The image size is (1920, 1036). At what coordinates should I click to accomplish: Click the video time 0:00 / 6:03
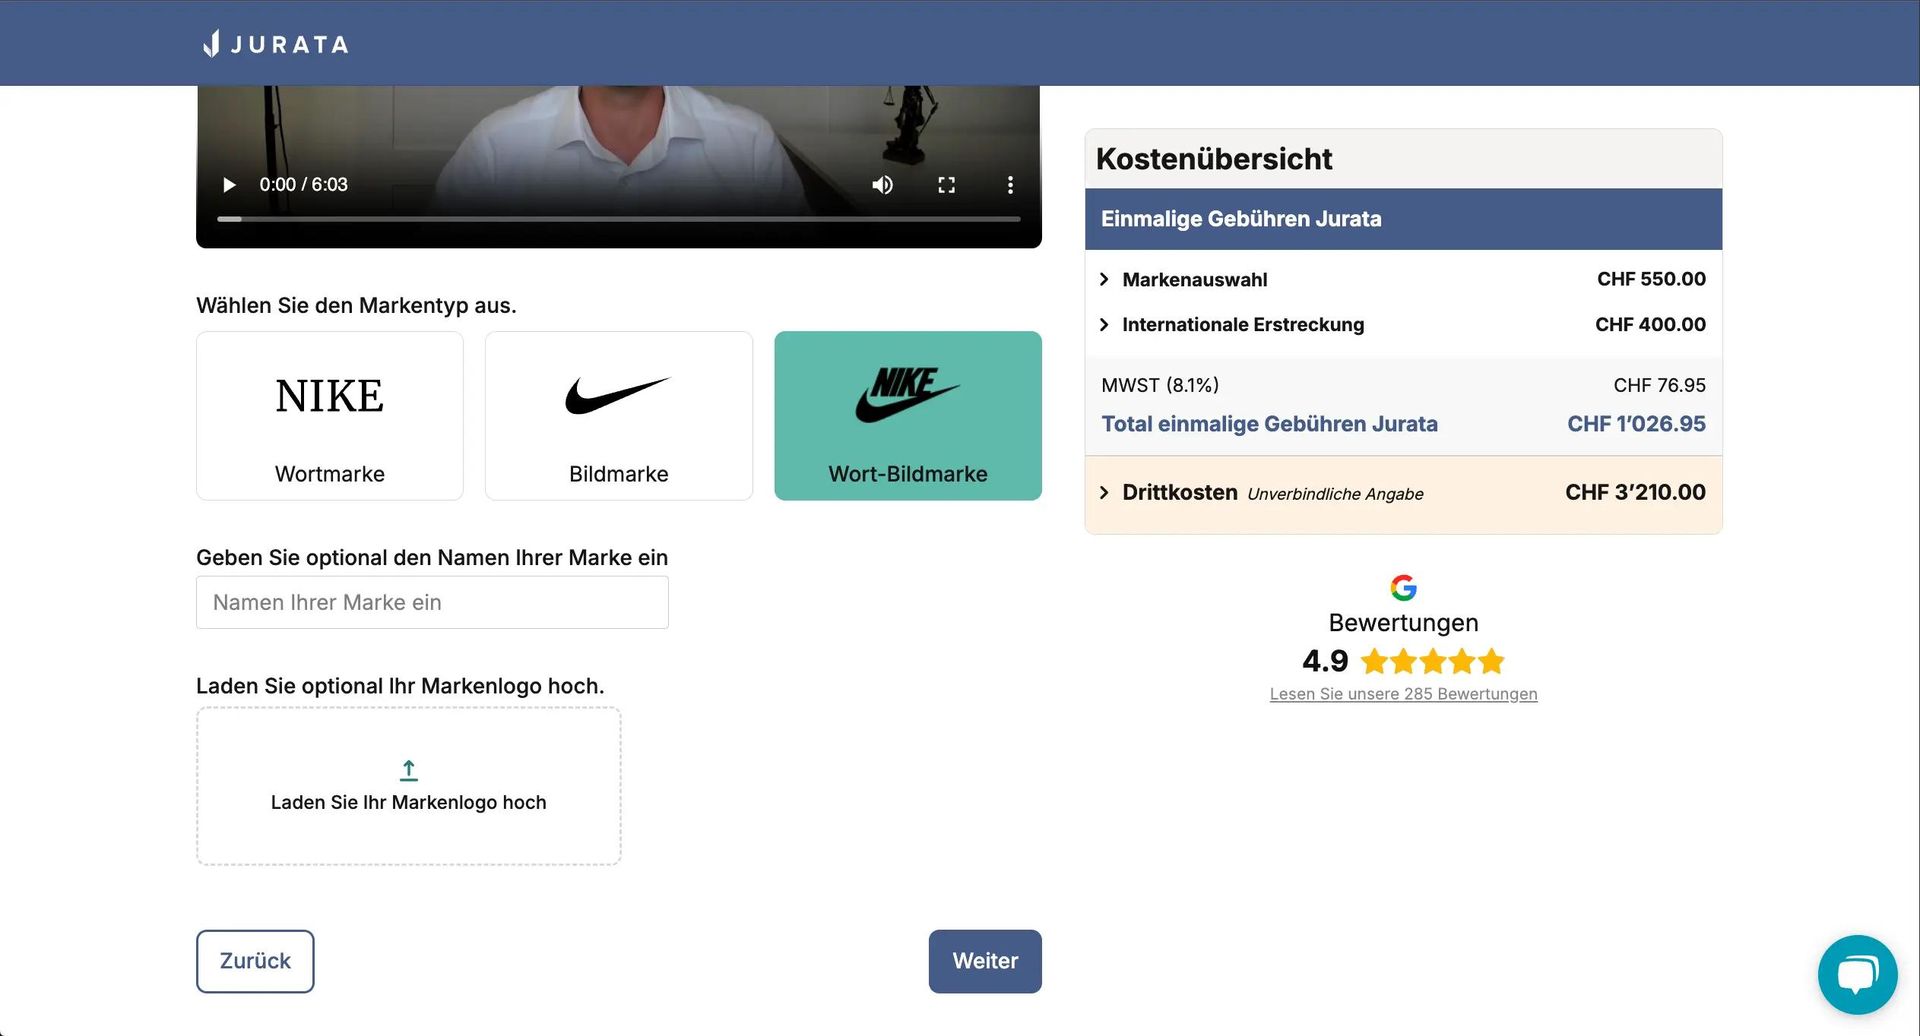tap(303, 185)
